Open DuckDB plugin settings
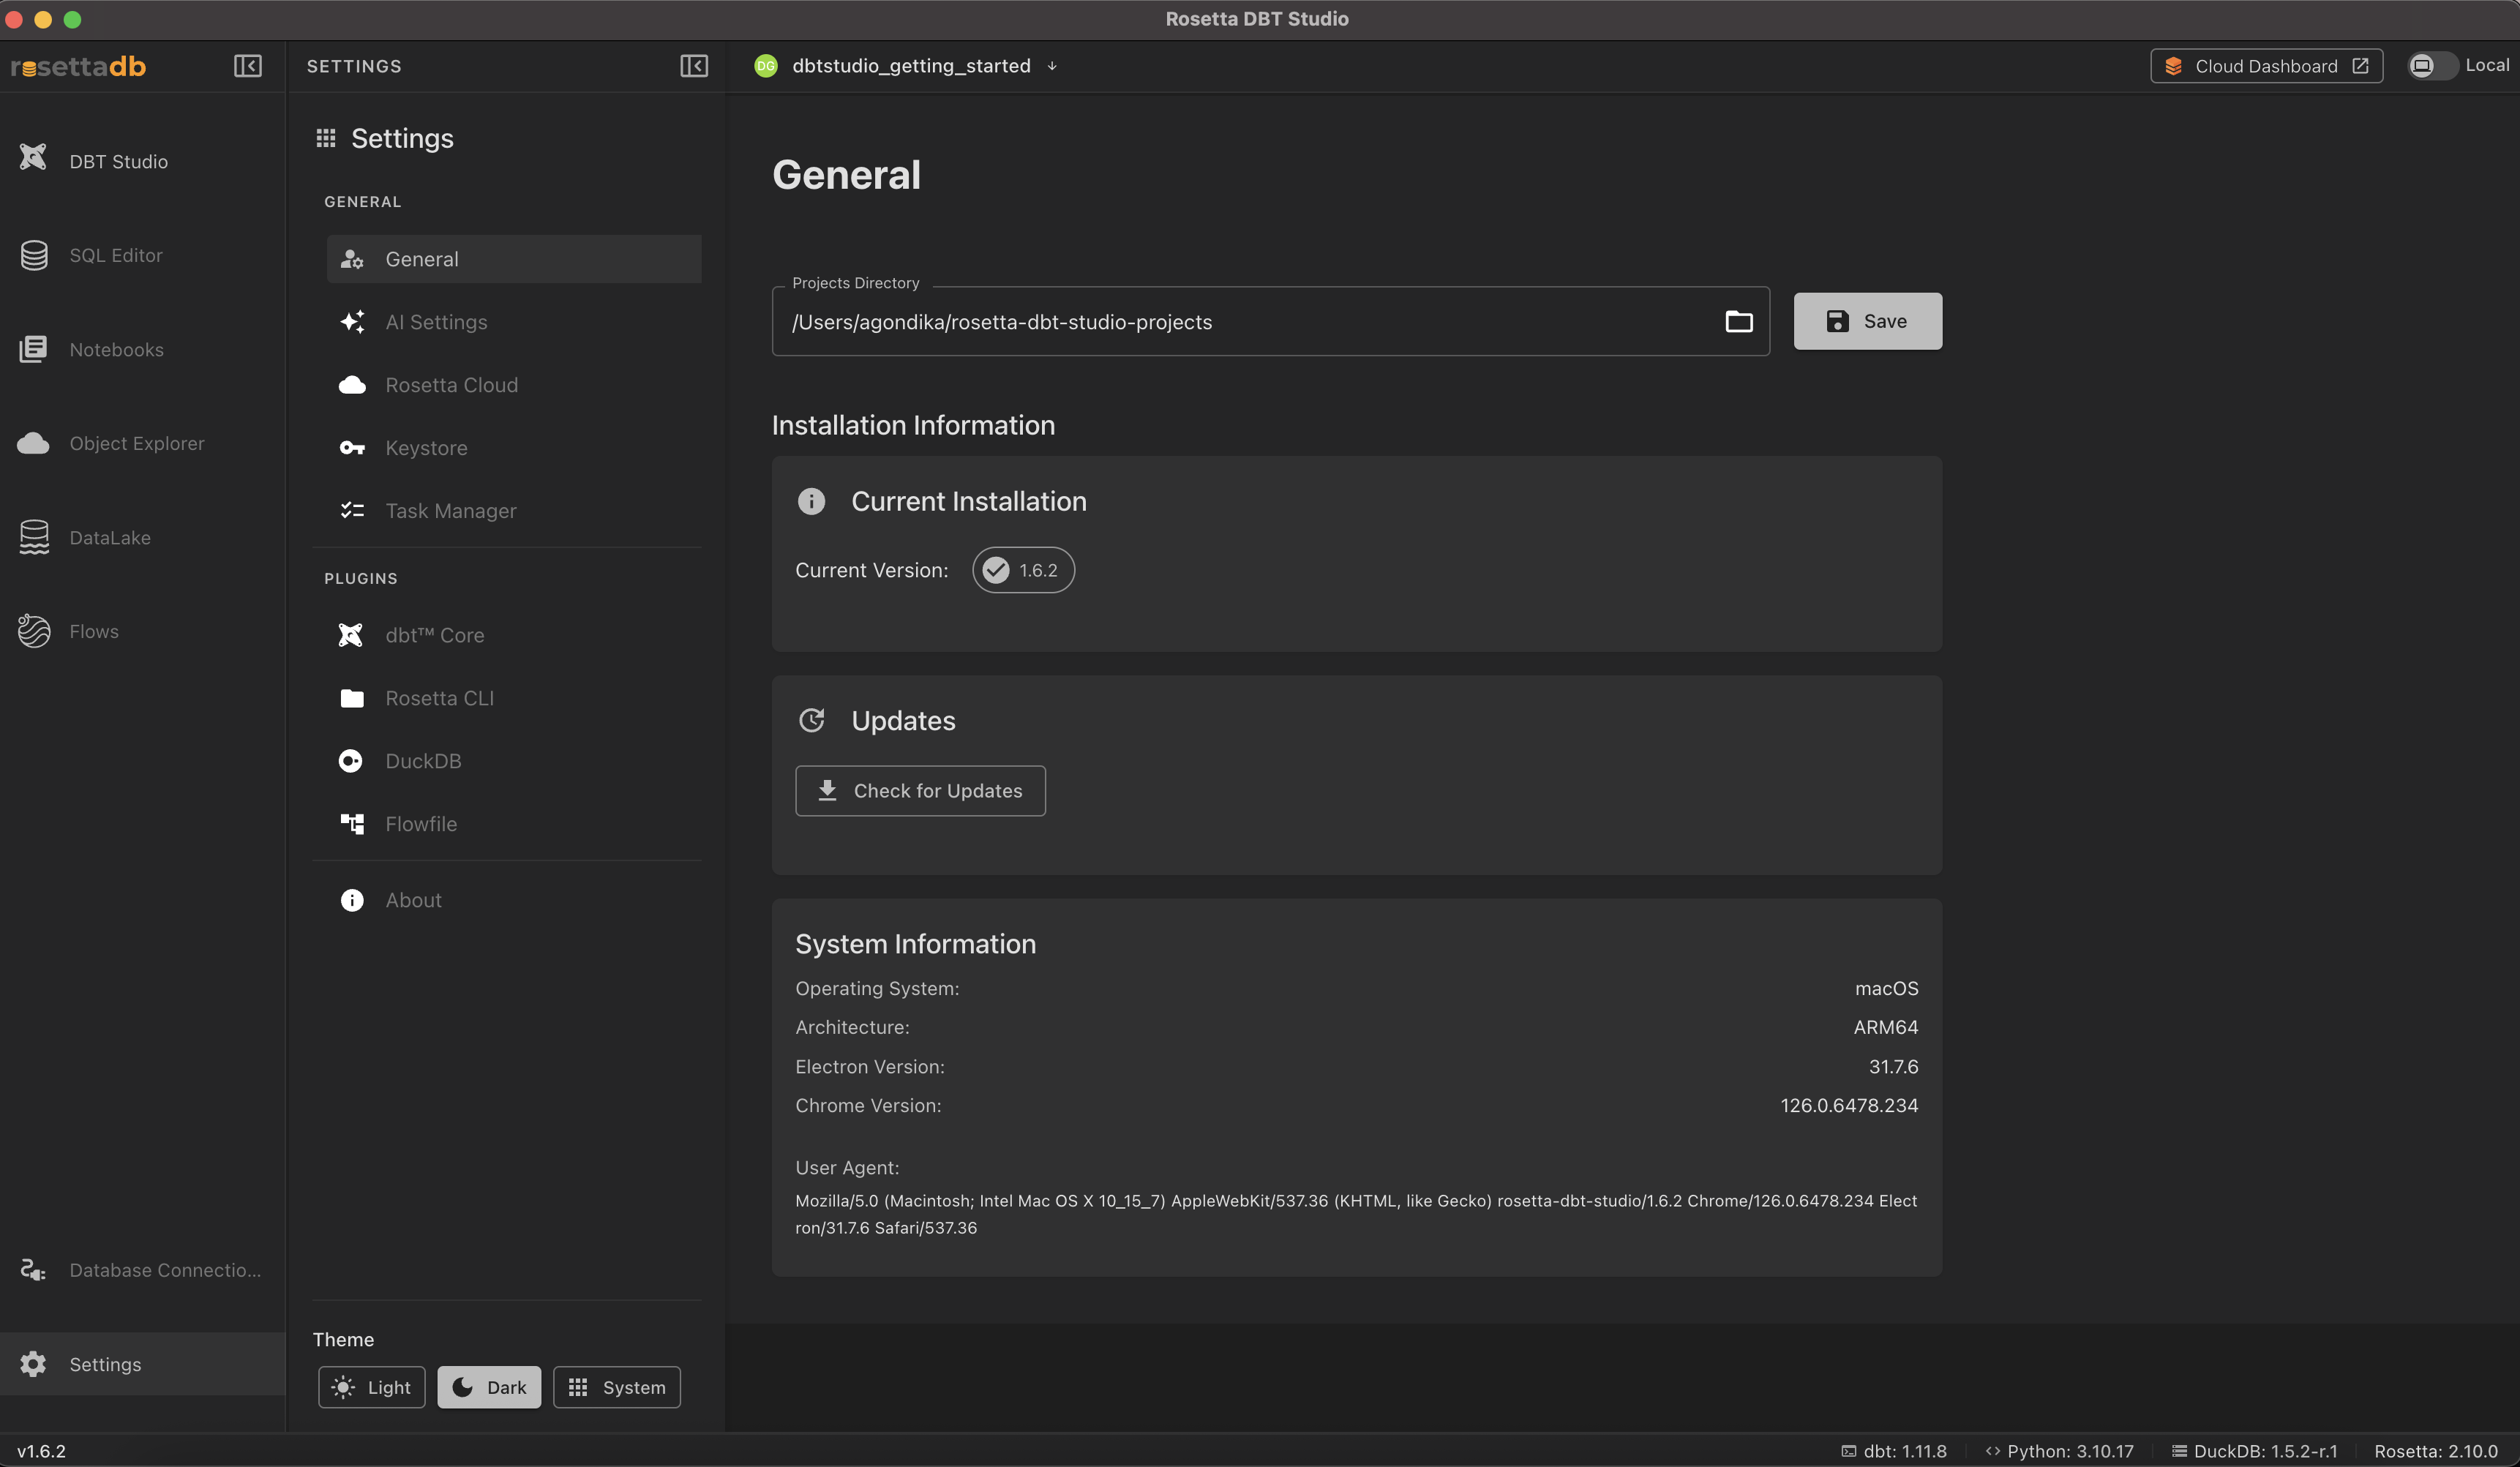Screen dimensions: 2520x1467 514,761
